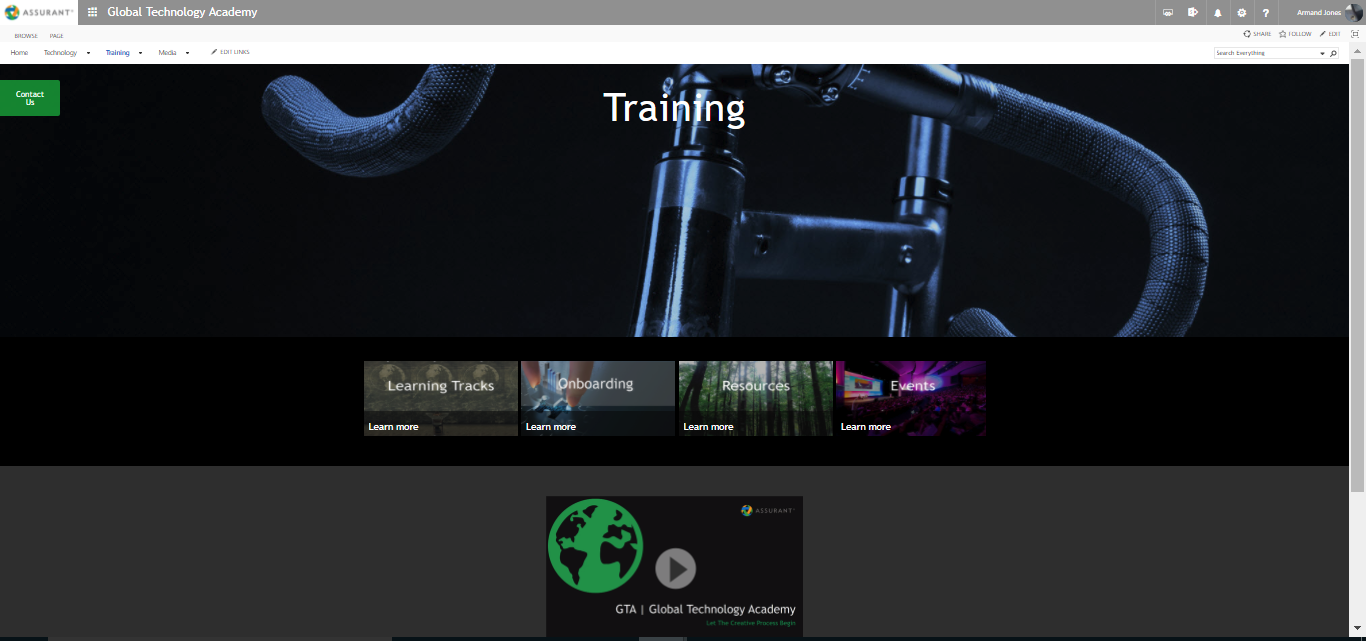Expand the search scope dropdown arrow

(1322, 53)
